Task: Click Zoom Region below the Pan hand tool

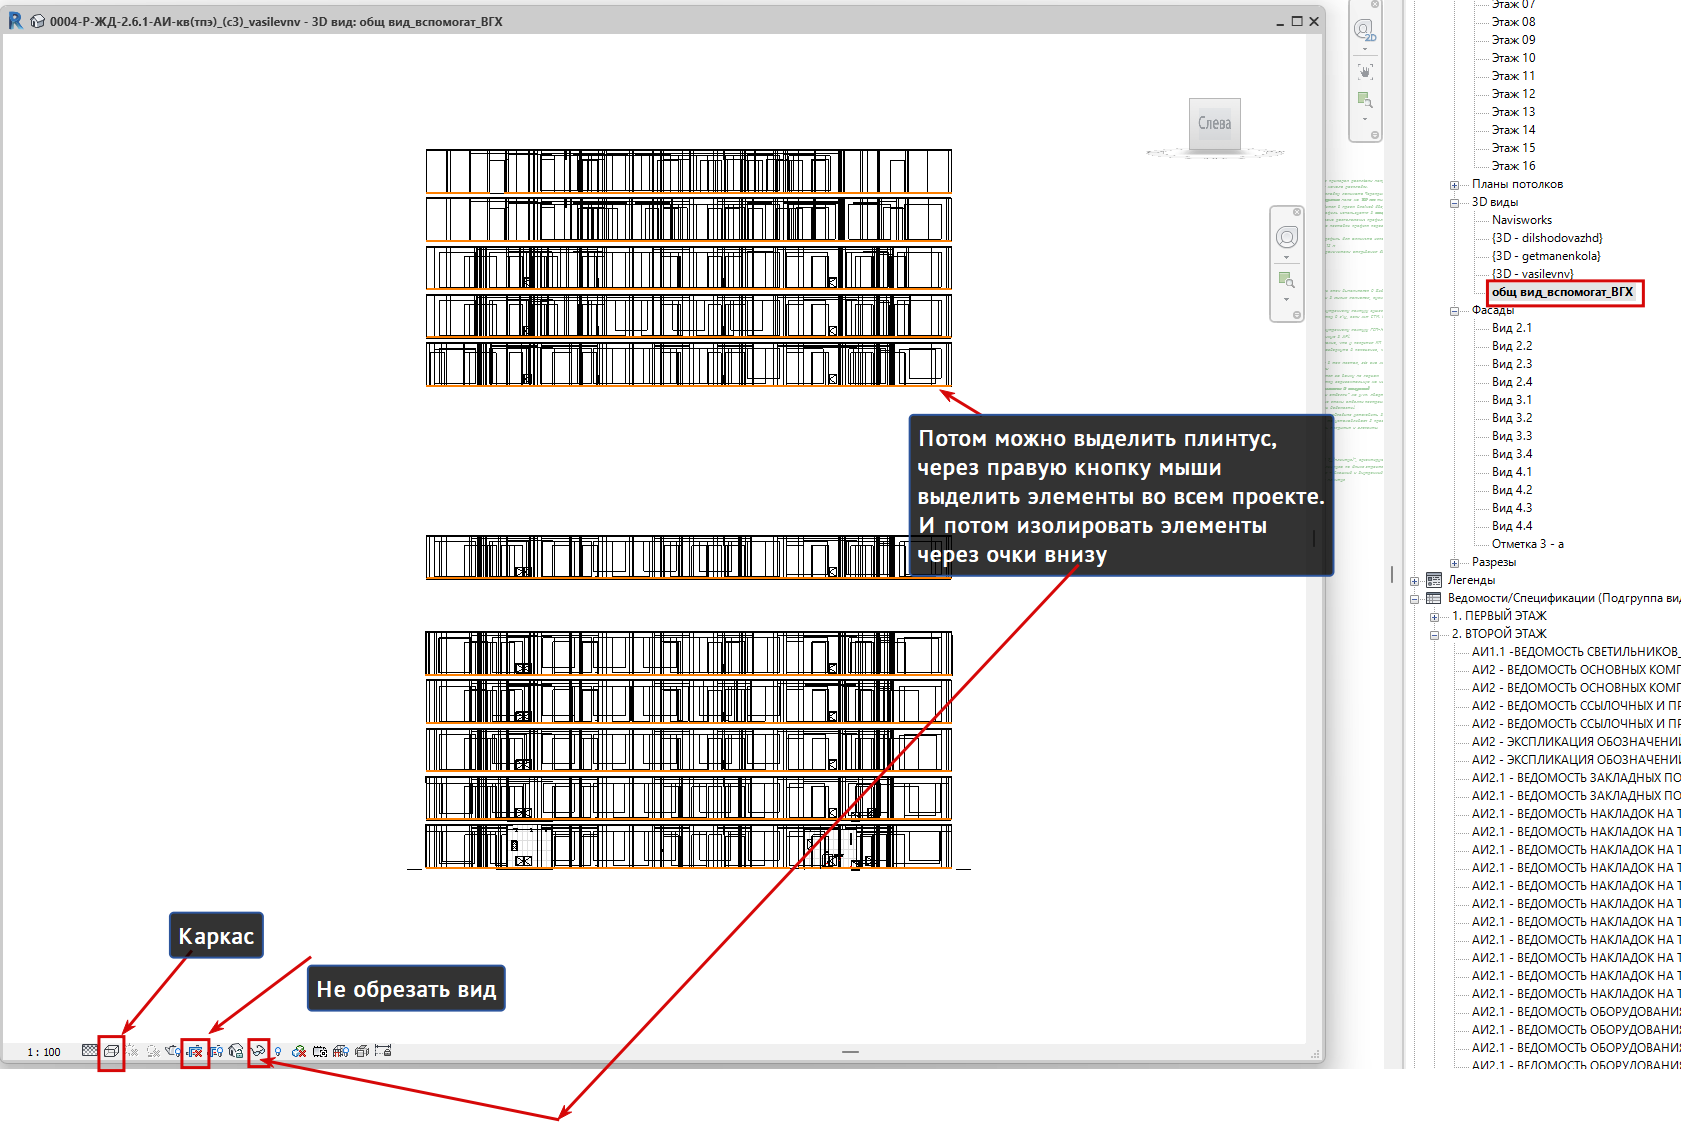Action: (1365, 99)
